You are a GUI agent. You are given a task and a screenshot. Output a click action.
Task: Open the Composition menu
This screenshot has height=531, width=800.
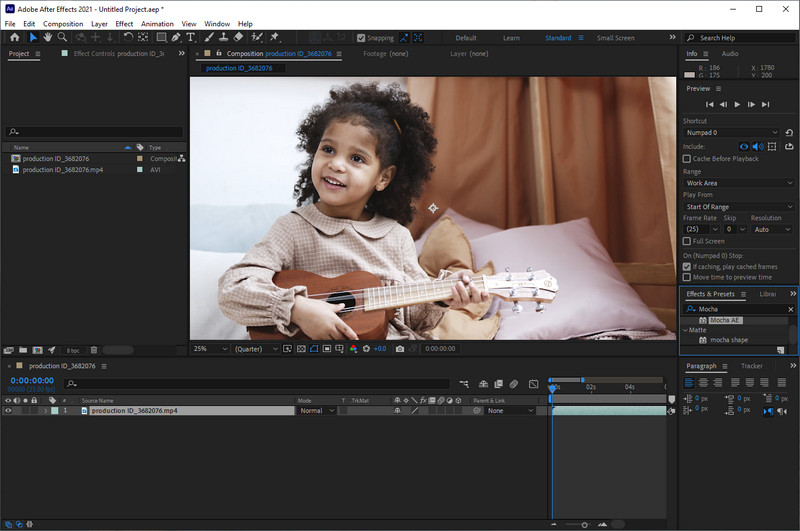coord(63,23)
